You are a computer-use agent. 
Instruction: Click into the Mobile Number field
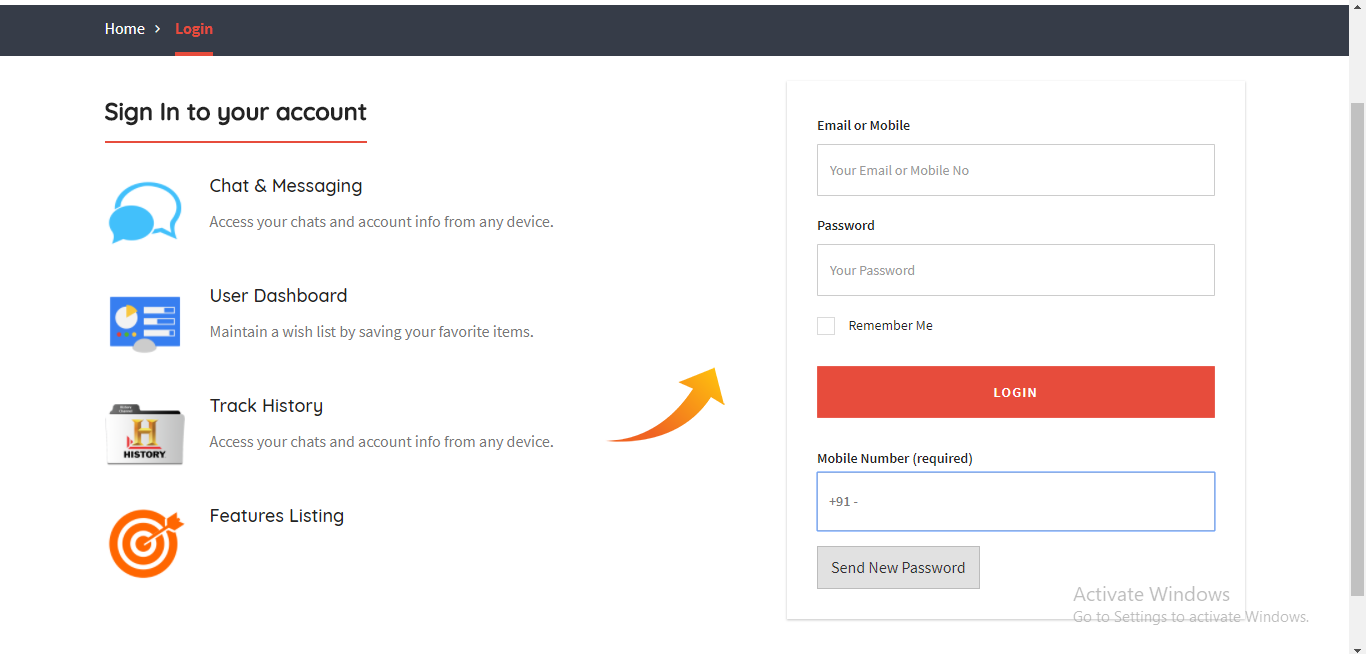coord(1015,501)
